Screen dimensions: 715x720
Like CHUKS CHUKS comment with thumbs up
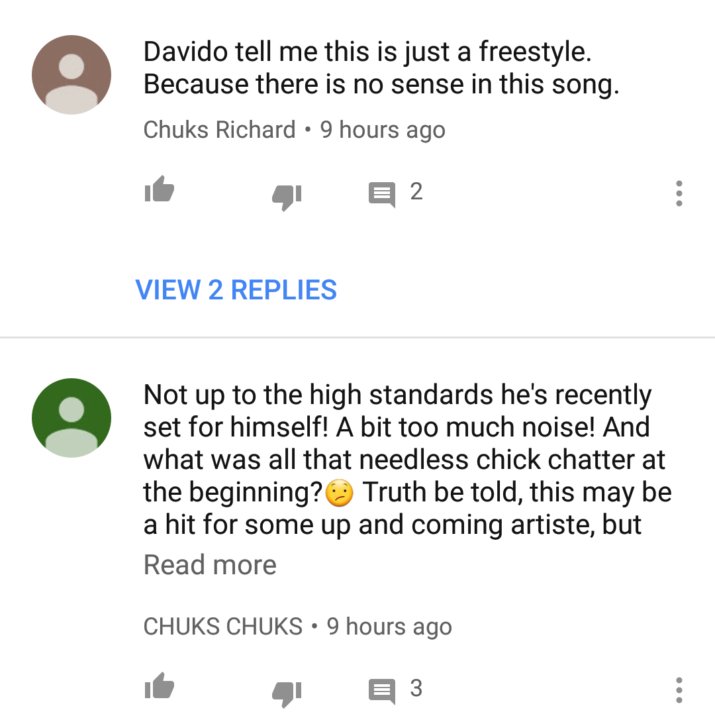[x=159, y=686]
